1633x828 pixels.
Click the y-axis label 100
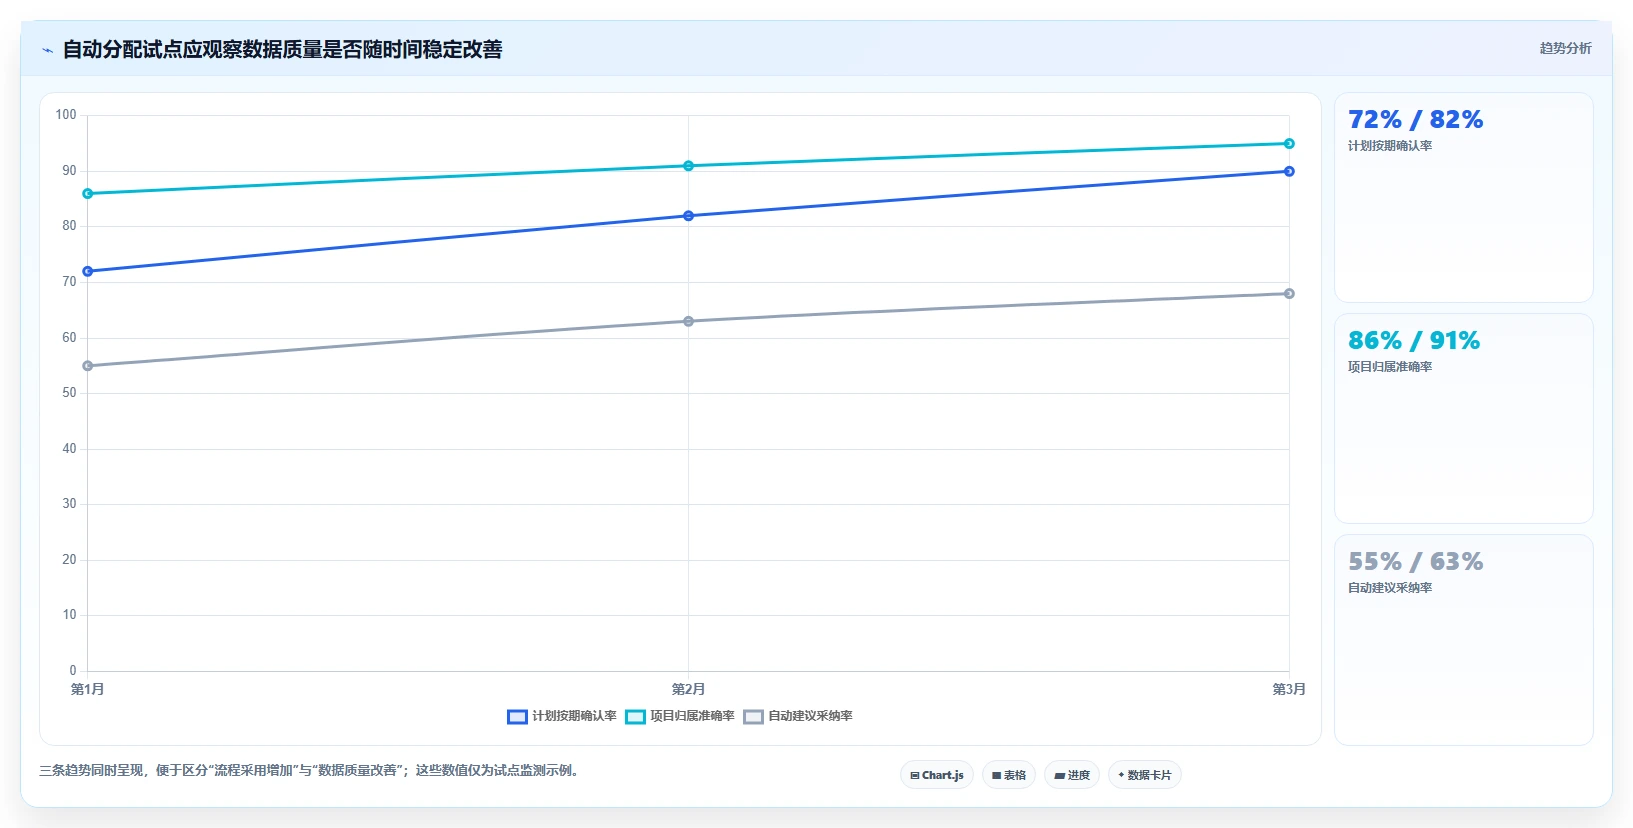(66, 115)
